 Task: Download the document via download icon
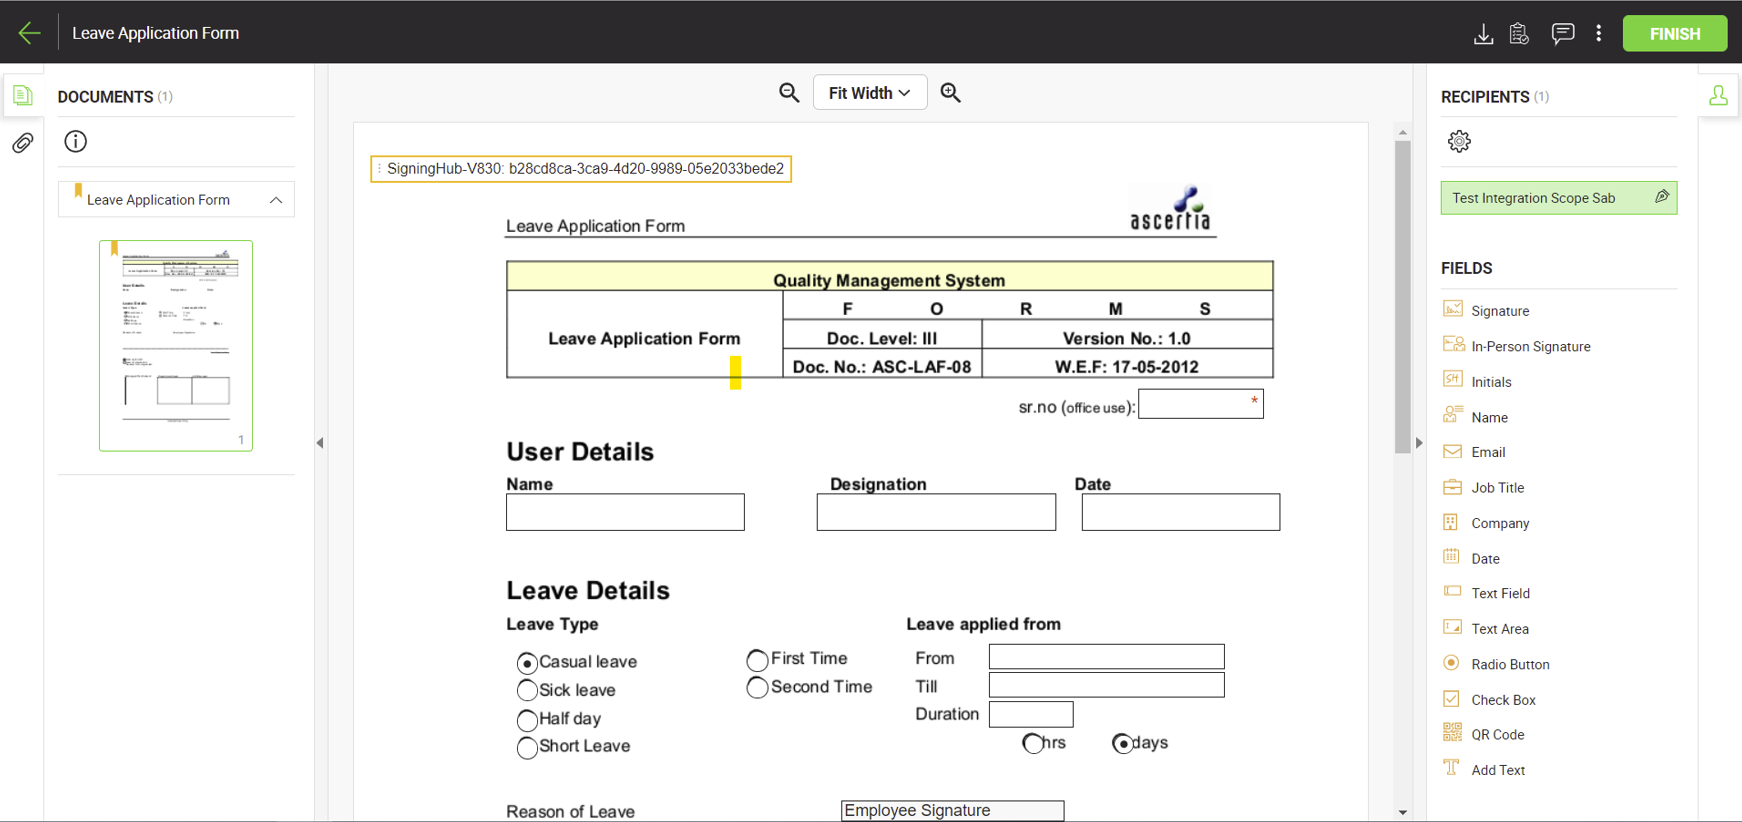[1483, 34]
